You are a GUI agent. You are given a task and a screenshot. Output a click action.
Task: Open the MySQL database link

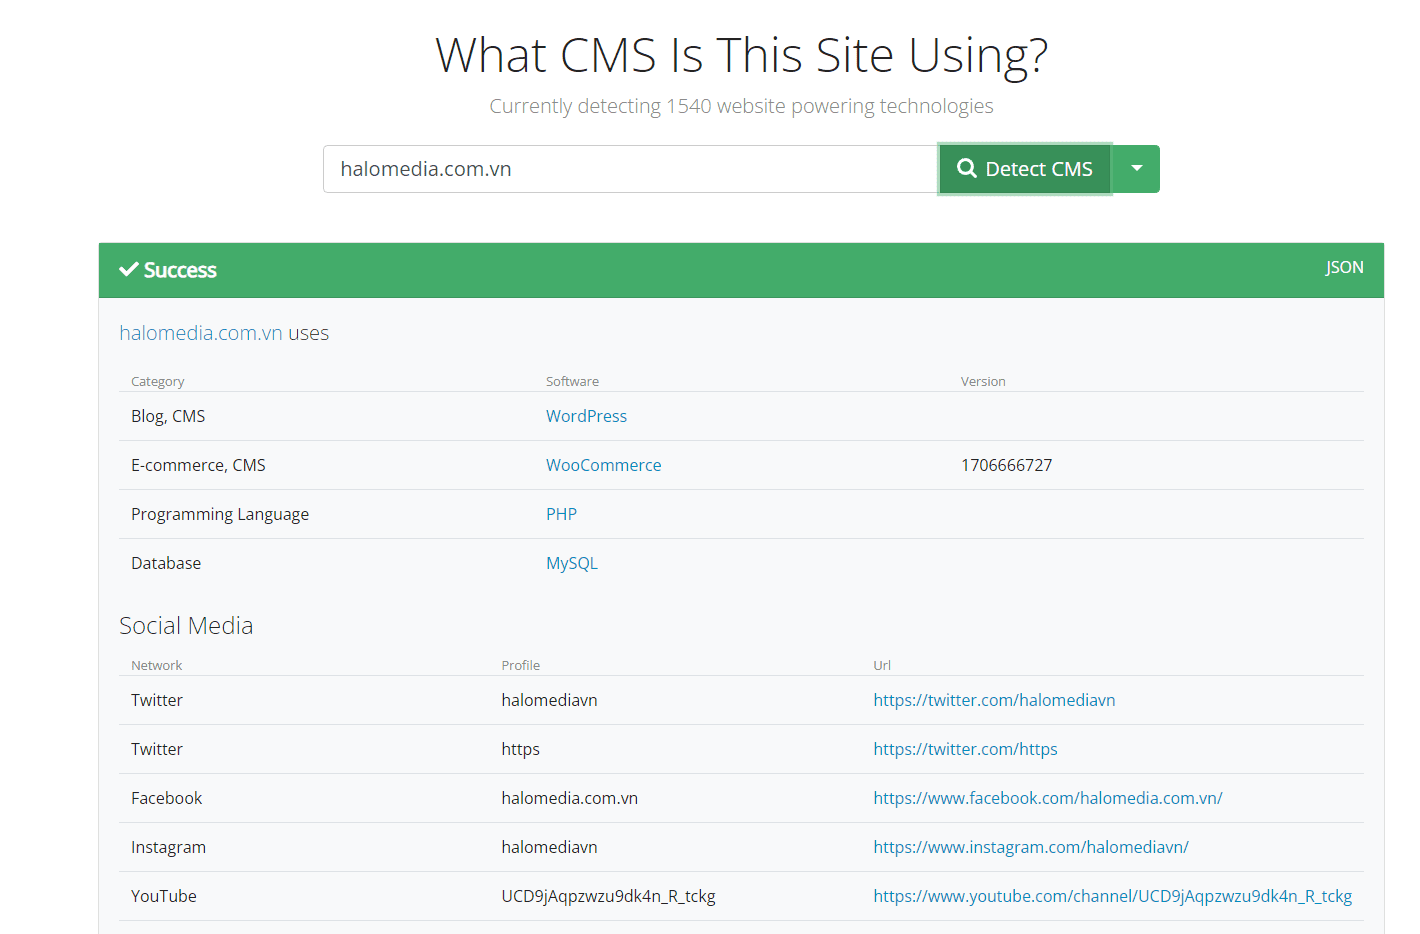571,562
